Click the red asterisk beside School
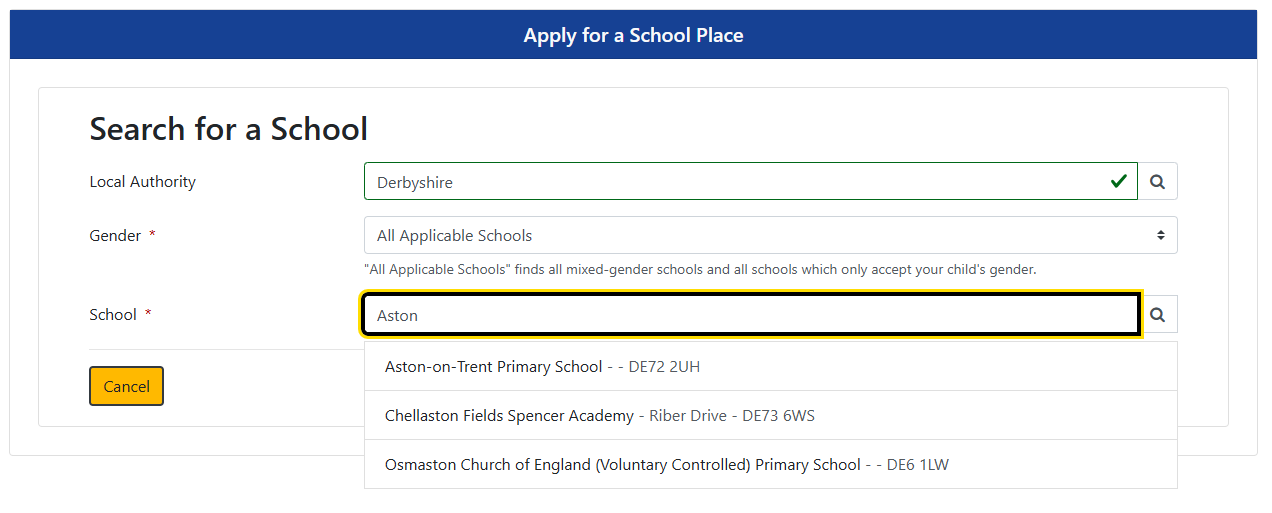Image resolution: width=1272 pixels, height=513 pixels. pos(148,315)
